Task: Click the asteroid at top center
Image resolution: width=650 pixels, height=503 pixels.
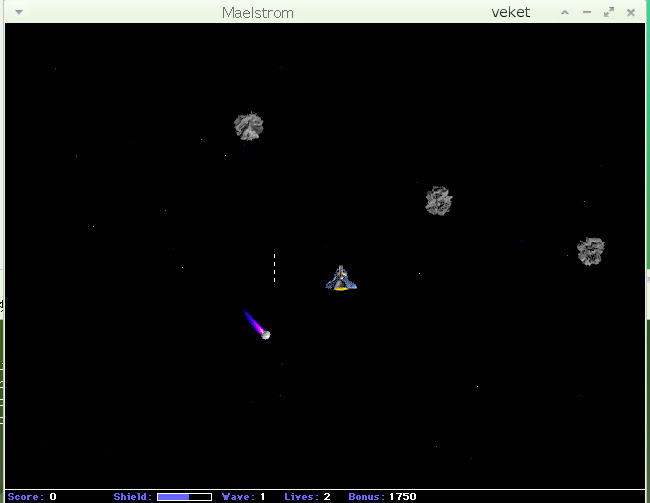Action: click(249, 126)
